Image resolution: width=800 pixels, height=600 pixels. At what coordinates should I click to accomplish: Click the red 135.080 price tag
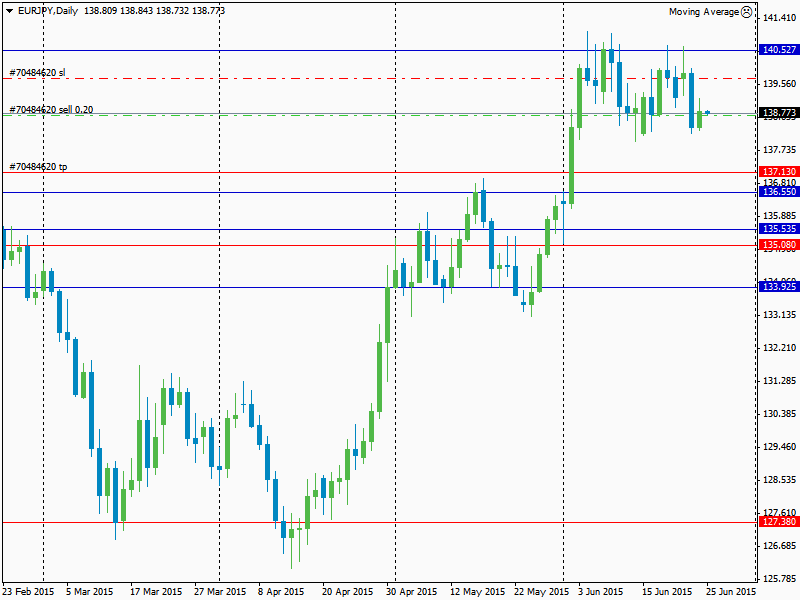pyautogui.click(x=779, y=244)
